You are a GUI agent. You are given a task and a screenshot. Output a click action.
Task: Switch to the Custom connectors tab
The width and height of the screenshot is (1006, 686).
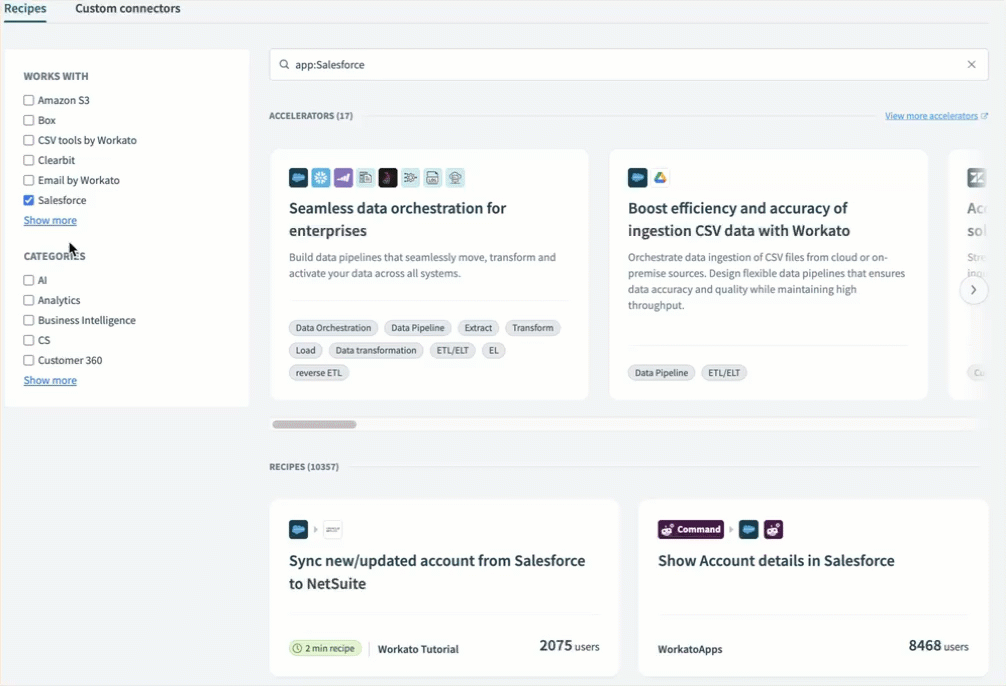[127, 8]
